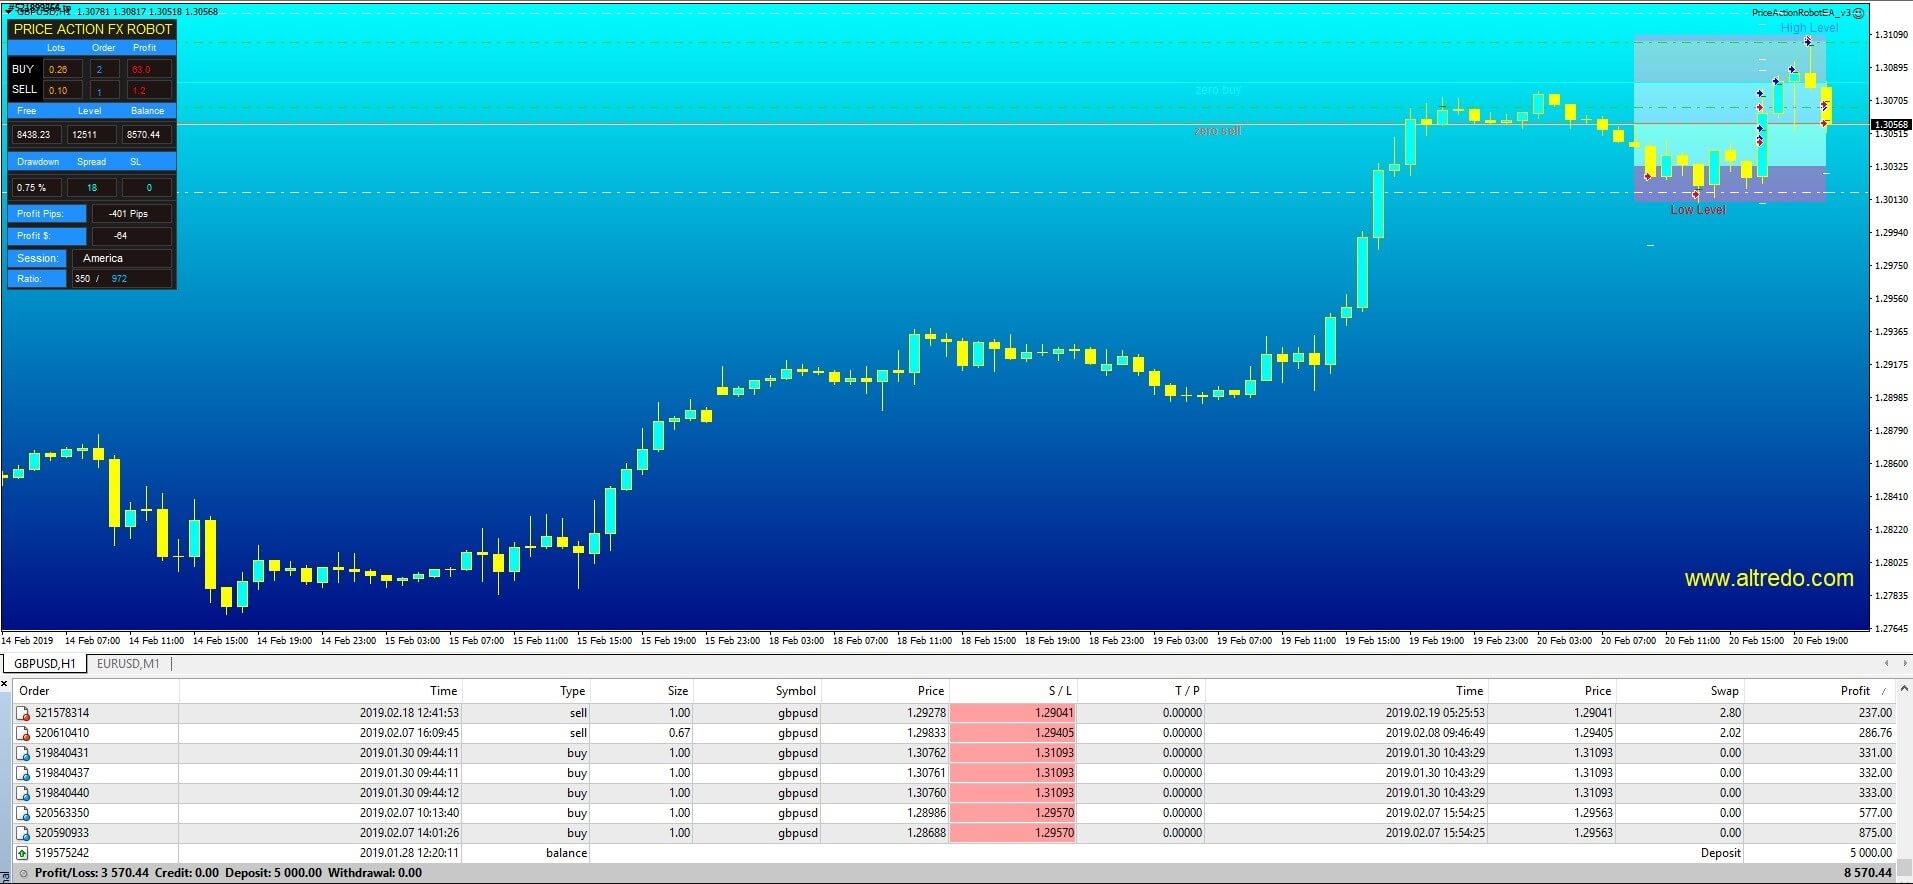Viewport: 1913px width, 884px height.
Task: Click the S/L cell 1.29405
Action: (x=1013, y=733)
